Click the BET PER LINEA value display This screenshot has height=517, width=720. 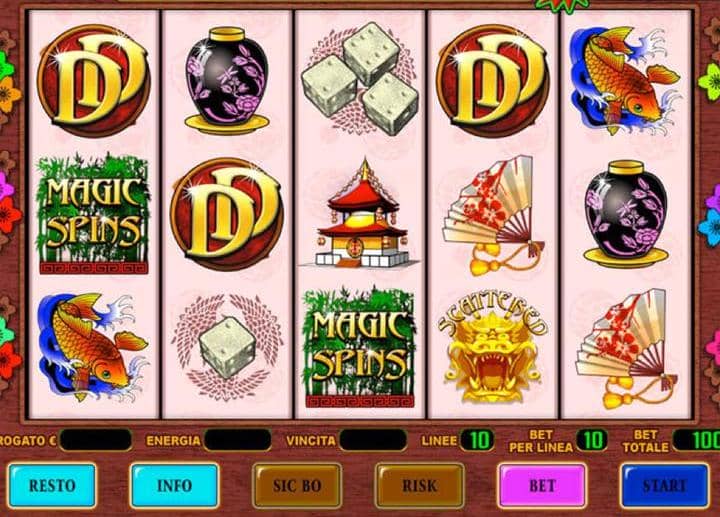coord(592,440)
